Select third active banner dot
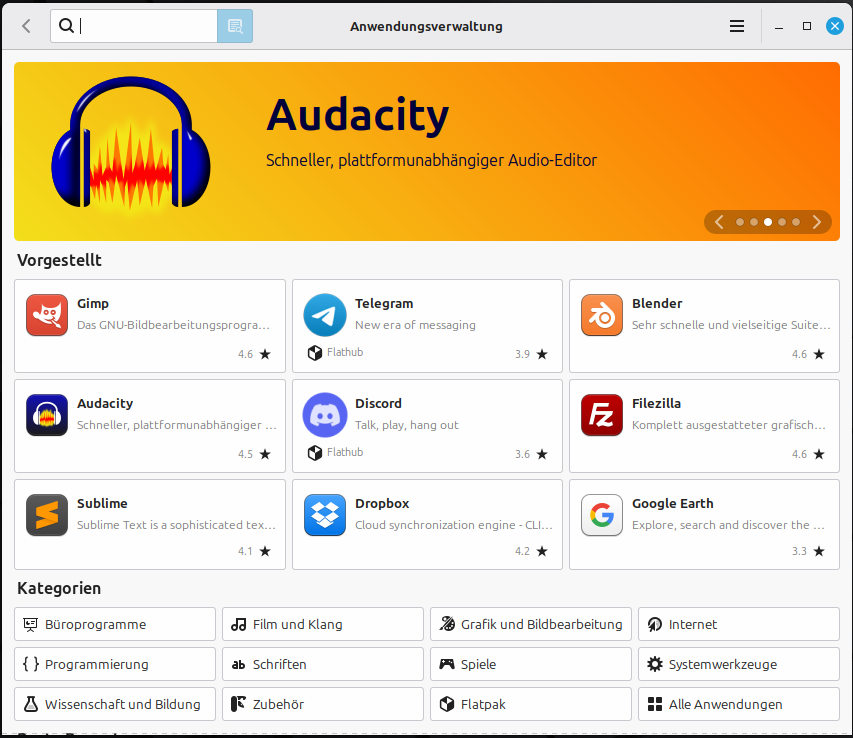Image resolution: width=853 pixels, height=738 pixels. [x=768, y=222]
